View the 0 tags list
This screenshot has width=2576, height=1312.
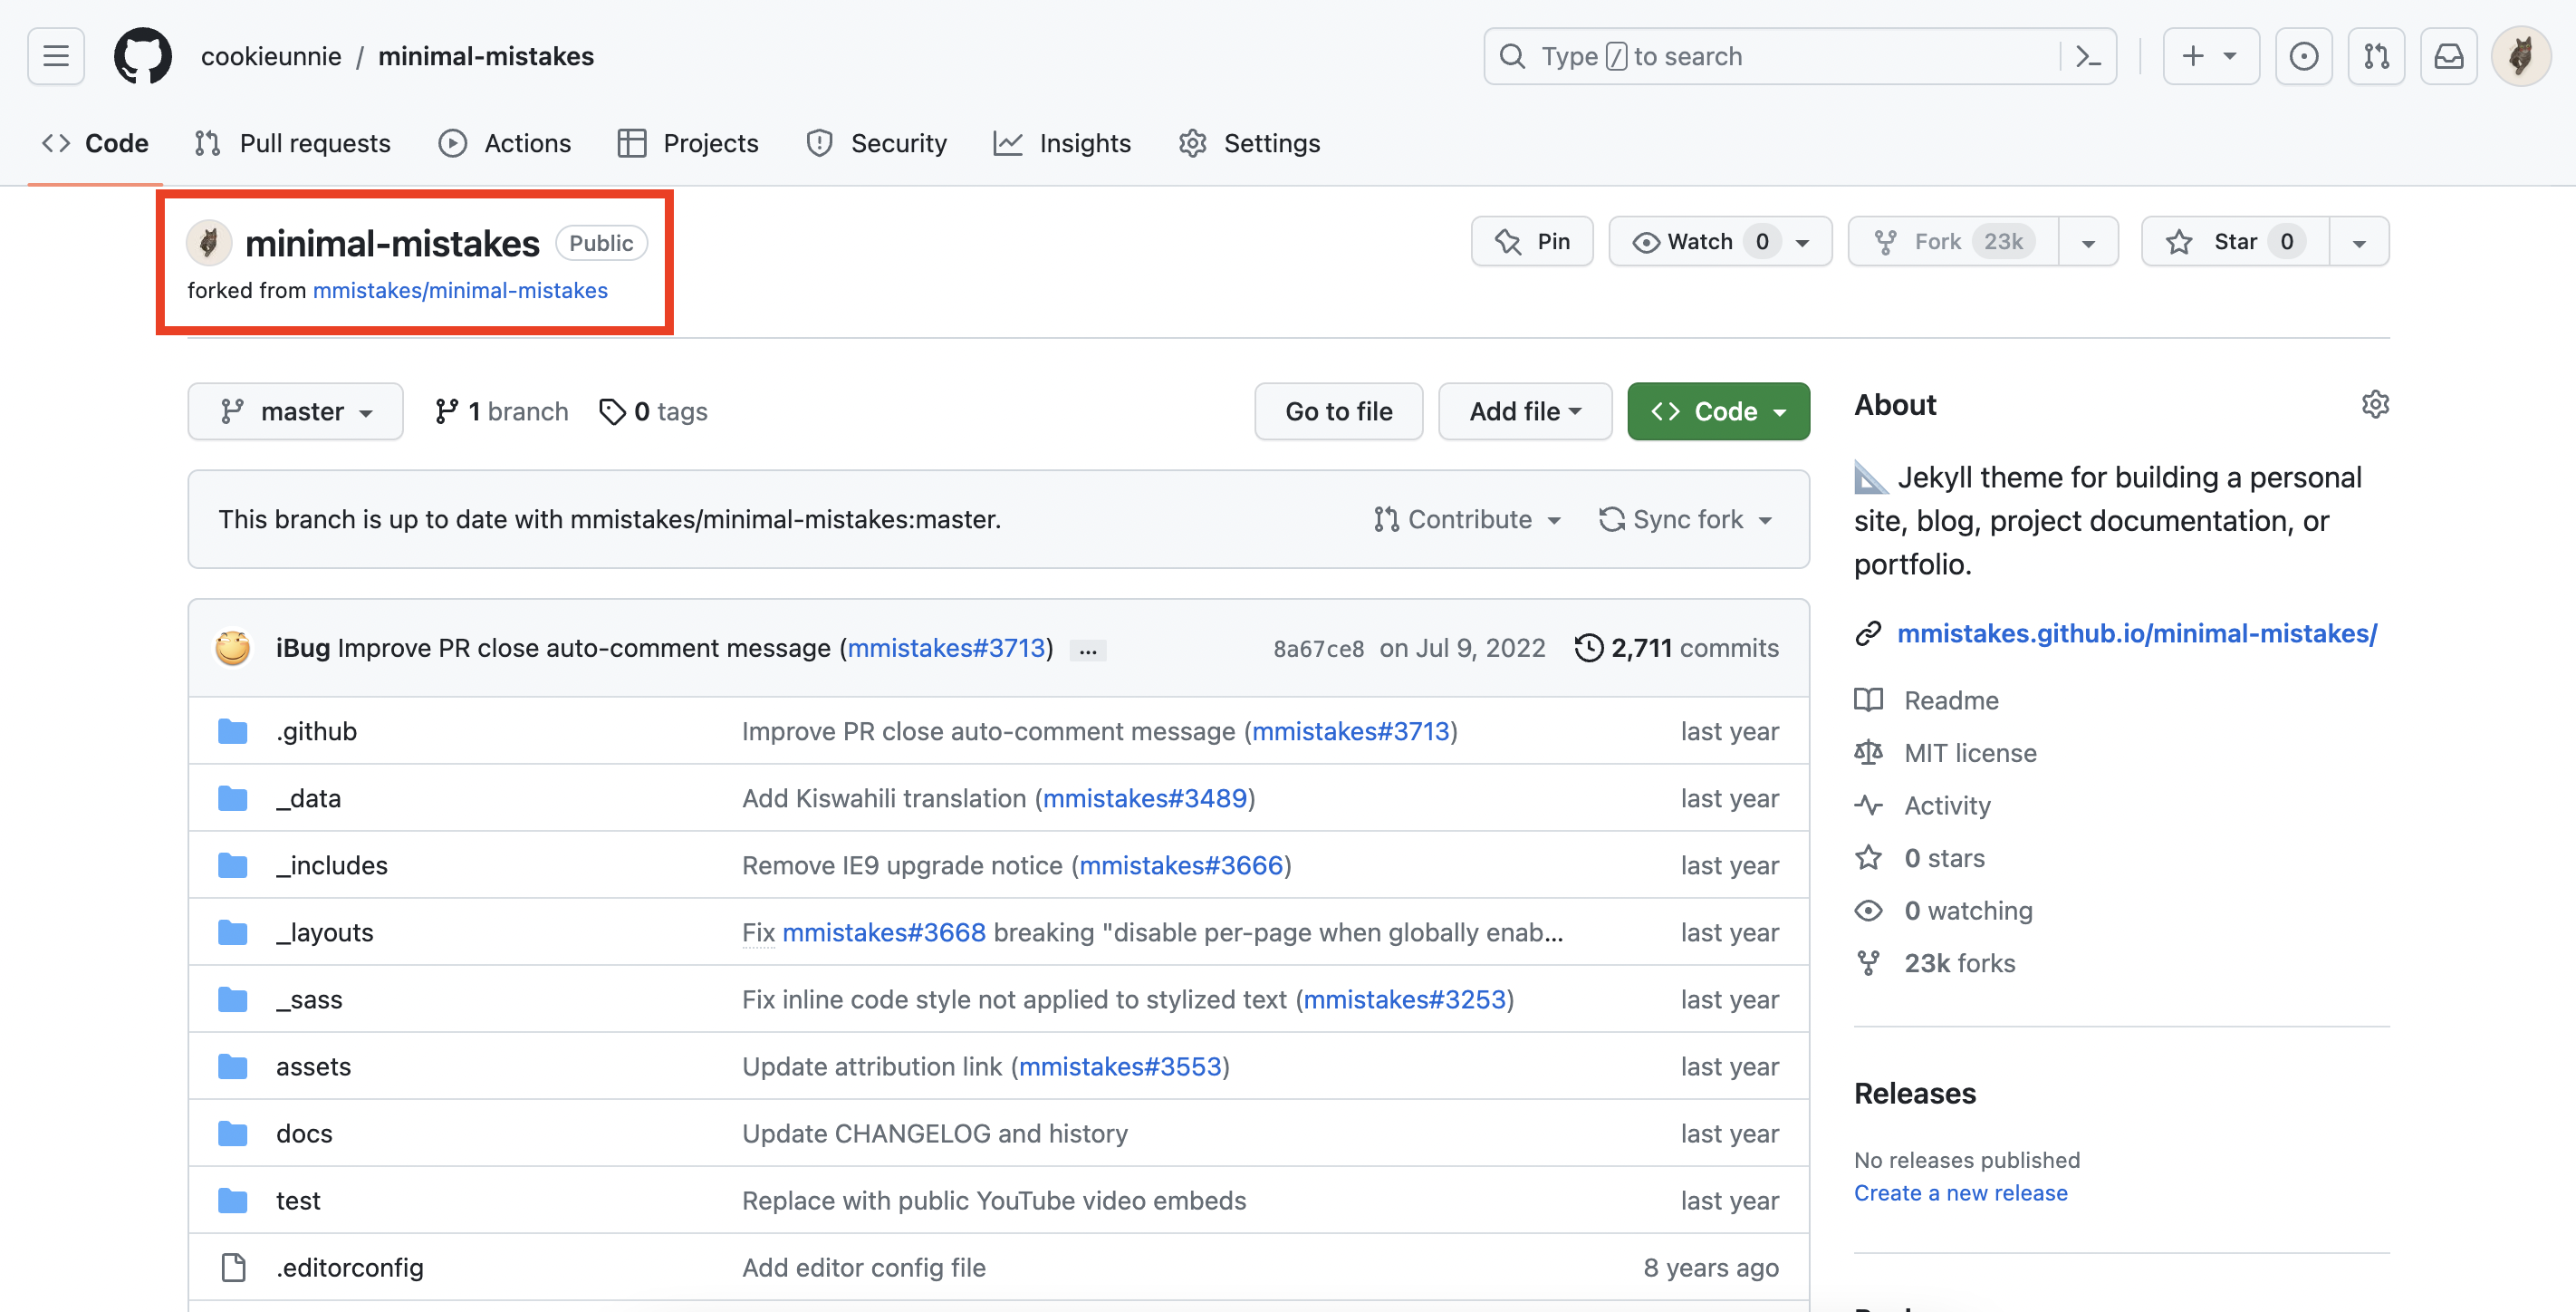point(653,411)
